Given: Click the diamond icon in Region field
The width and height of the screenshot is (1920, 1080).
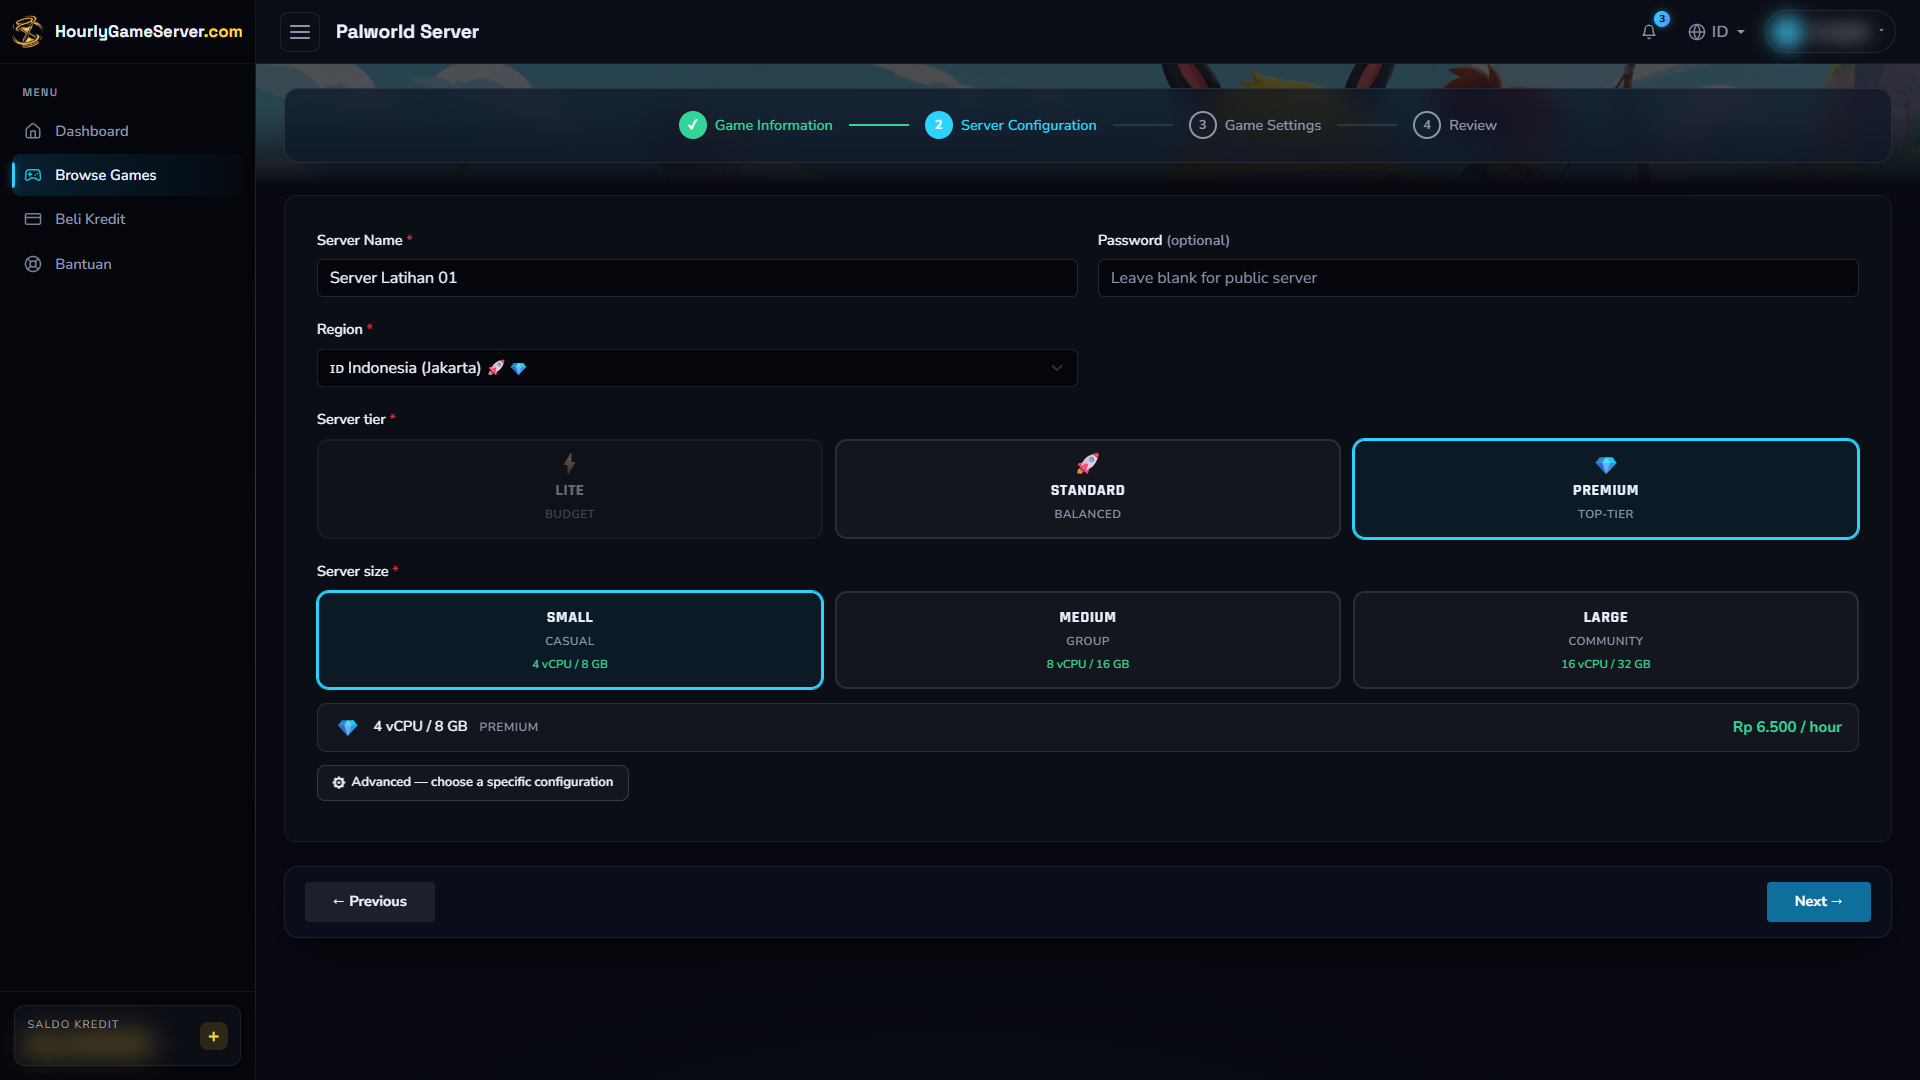Looking at the screenshot, I should coord(518,369).
